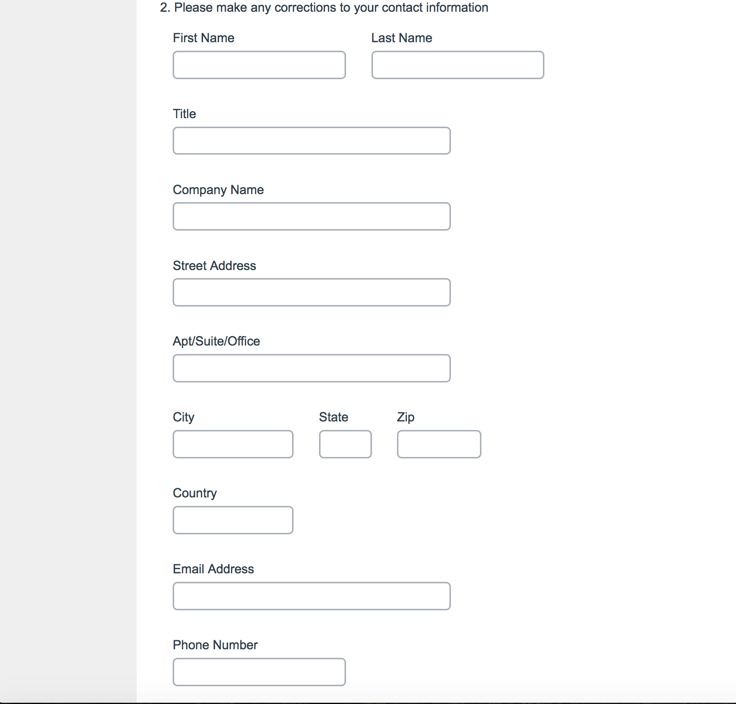Select the Email Address text box
736x704 pixels.
(311, 596)
